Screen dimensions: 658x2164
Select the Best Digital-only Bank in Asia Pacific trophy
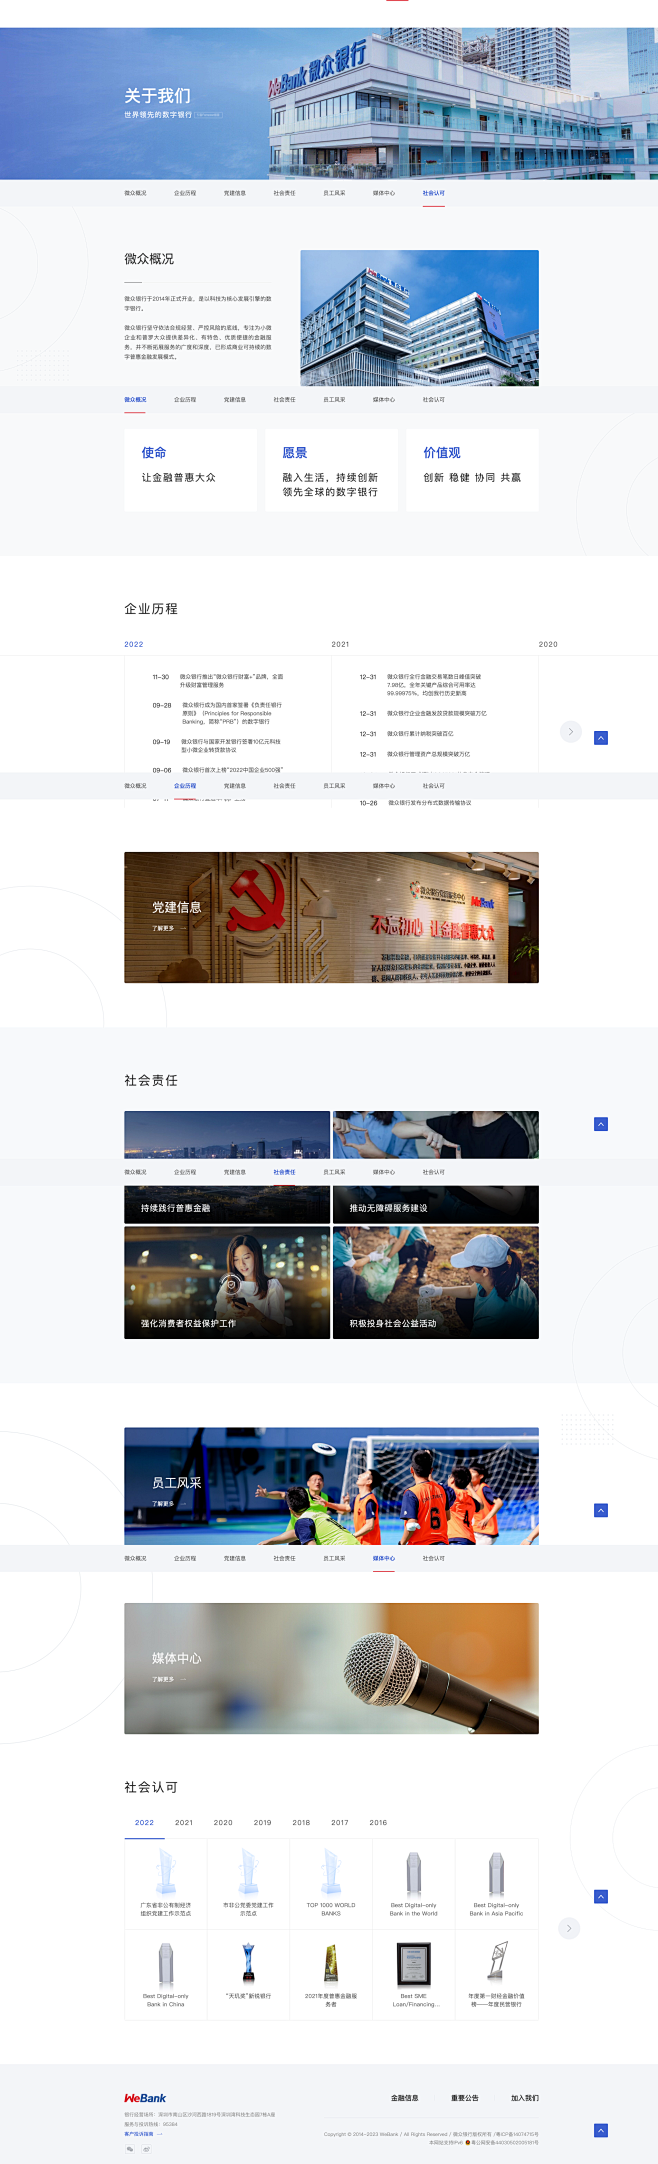497,1883
